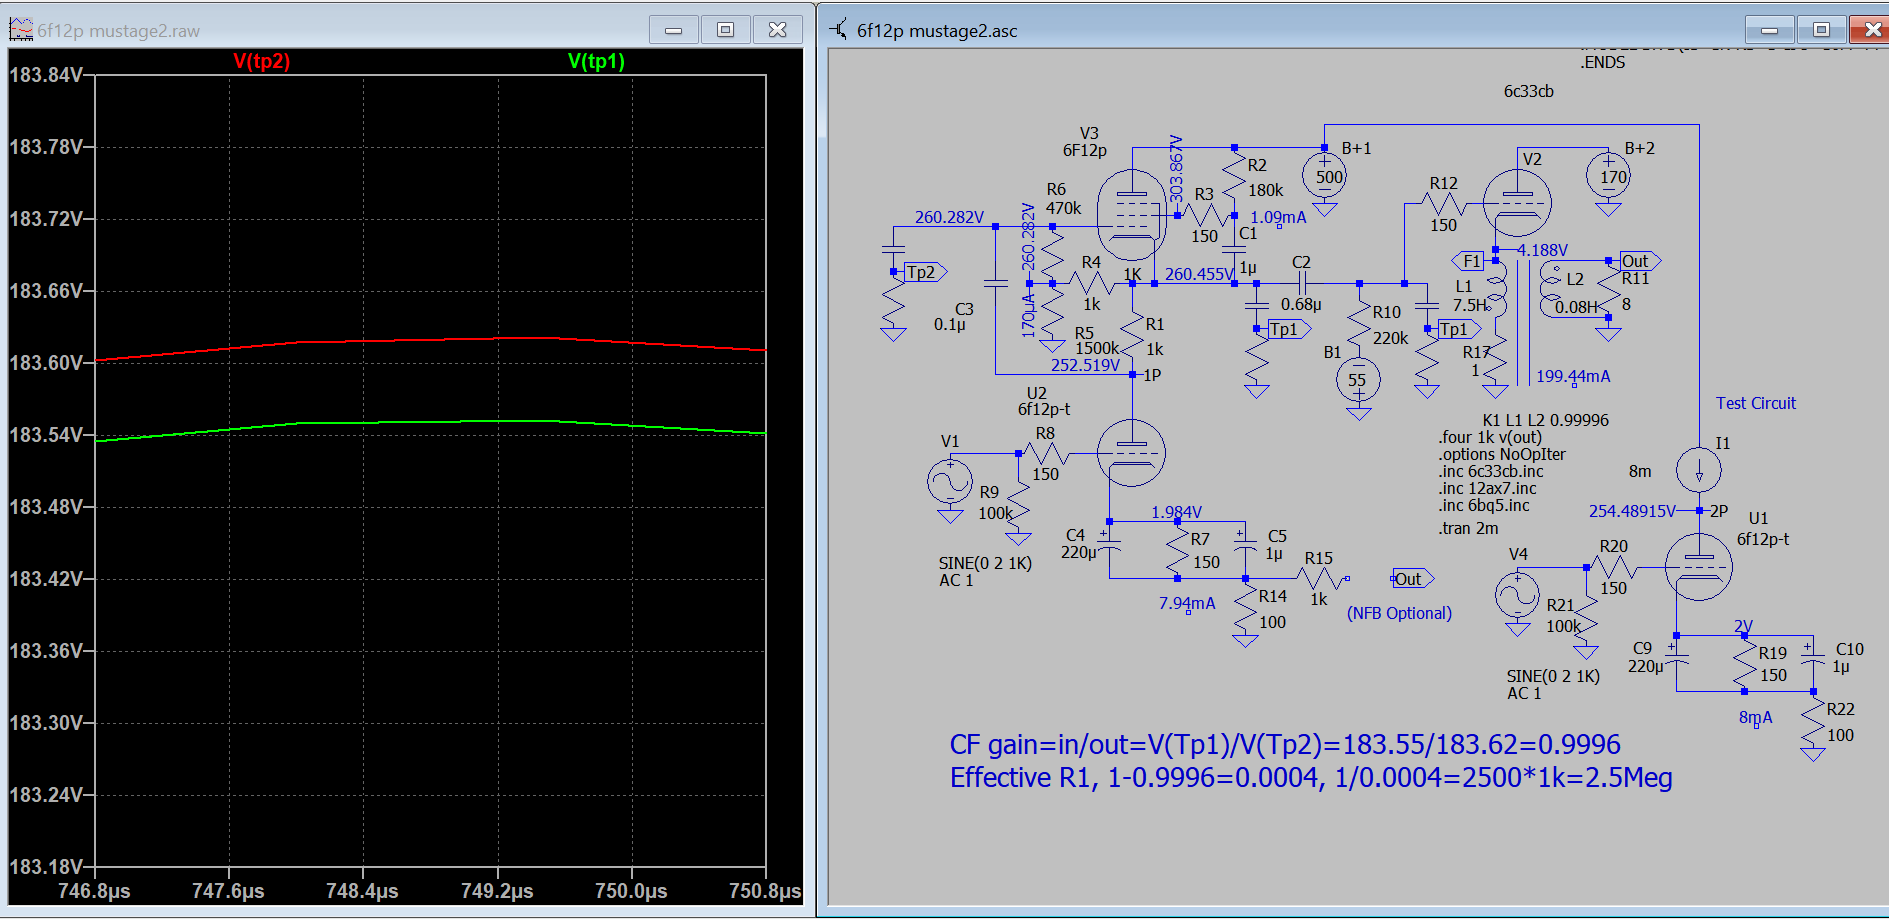The image size is (1889, 920).
Task: Click the Tp1 label flag near C2
Action: point(1288,329)
